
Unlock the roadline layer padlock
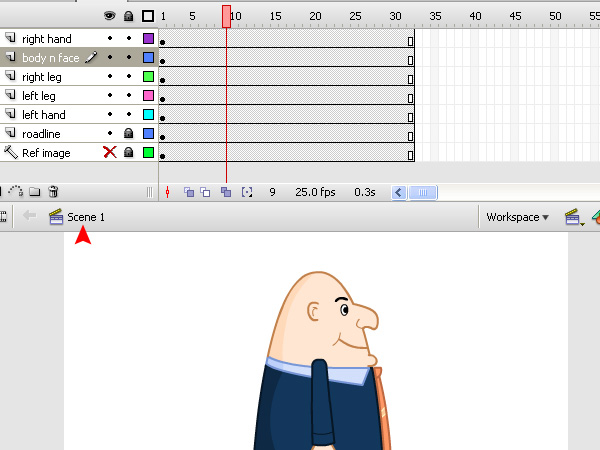tap(129, 133)
